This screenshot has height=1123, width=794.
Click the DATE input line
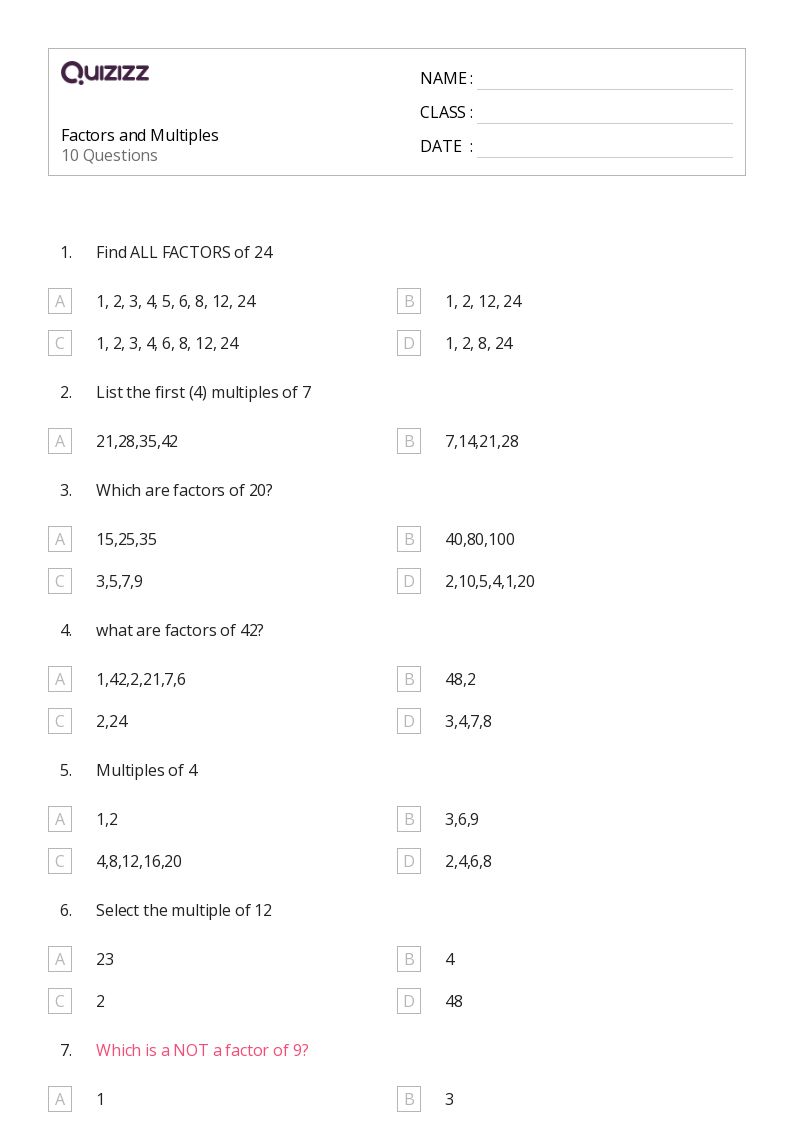pyautogui.click(x=605, y=146)
